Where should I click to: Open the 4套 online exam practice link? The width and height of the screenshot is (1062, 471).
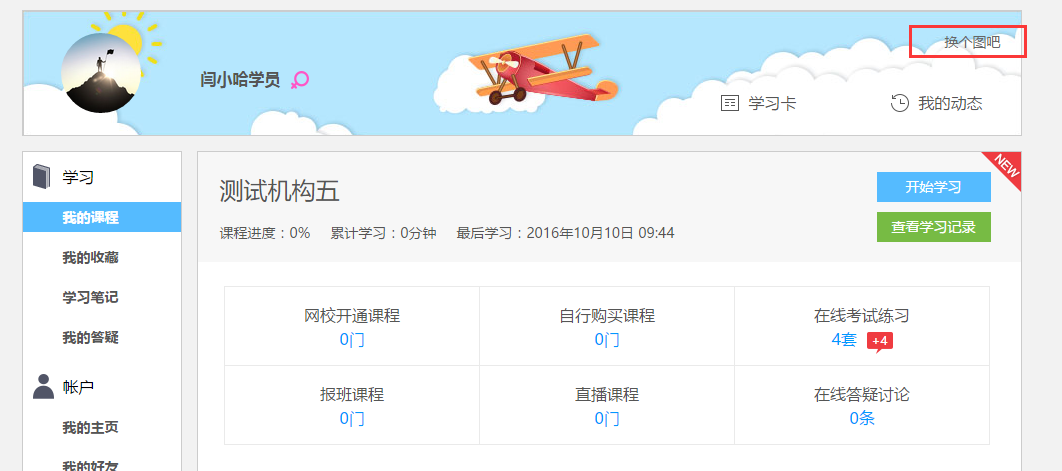pyautogui.click(x=844, y=339)
